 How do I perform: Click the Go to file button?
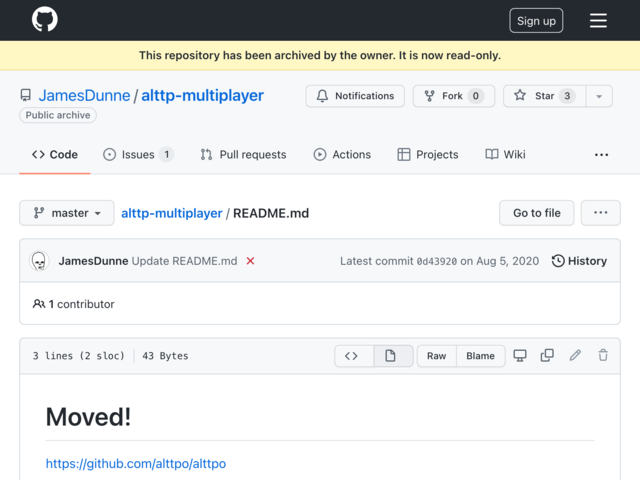pyautogui.click(x=537, y=213)
